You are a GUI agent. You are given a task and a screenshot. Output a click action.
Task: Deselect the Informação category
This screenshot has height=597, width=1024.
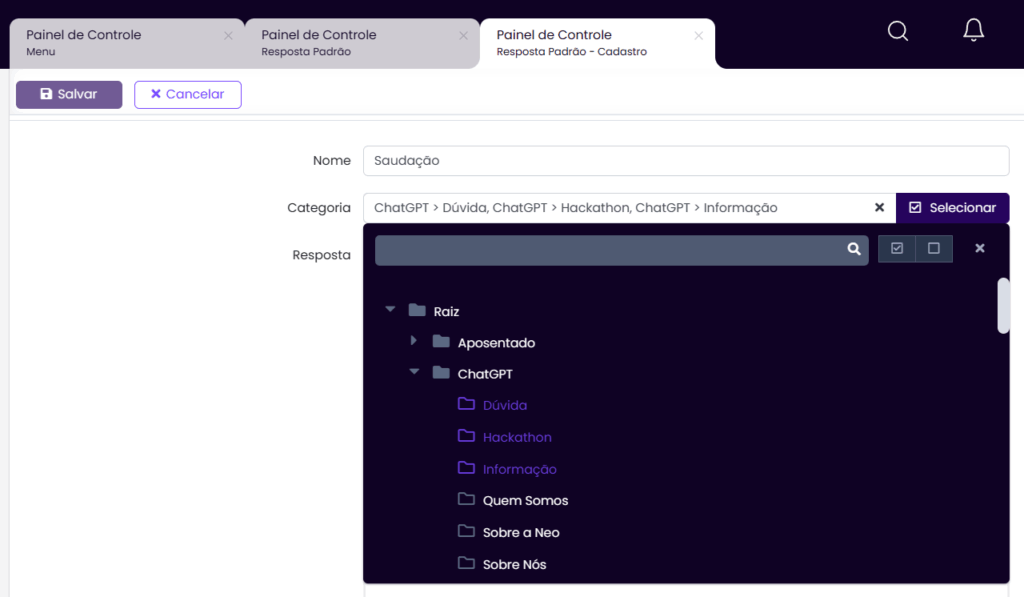[519, 469]
